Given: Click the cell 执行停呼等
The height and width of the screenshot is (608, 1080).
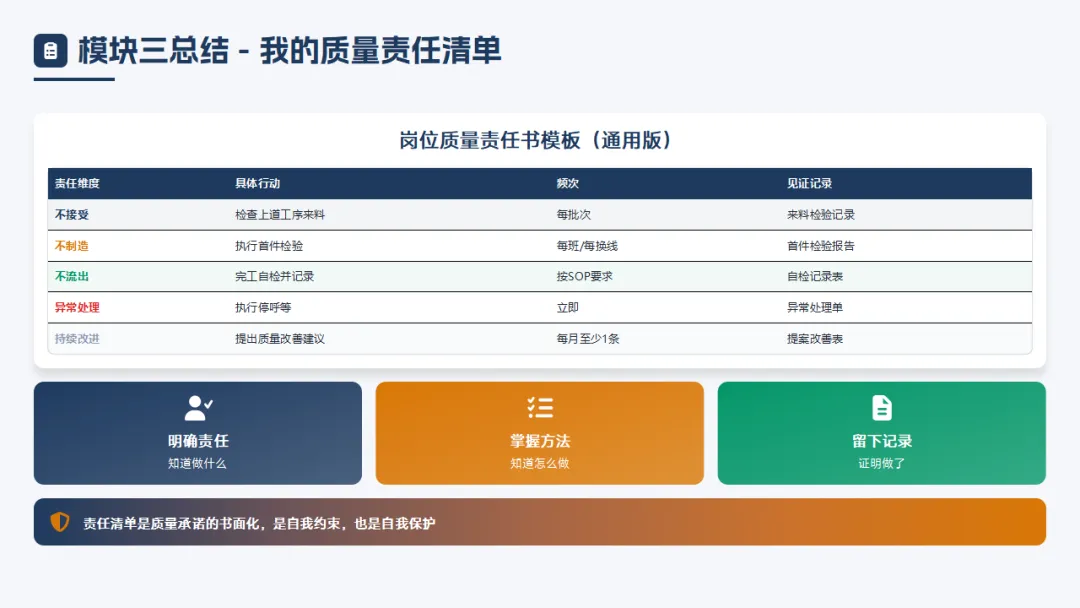Looking at the screenshot, I should (x=263, y=307).
